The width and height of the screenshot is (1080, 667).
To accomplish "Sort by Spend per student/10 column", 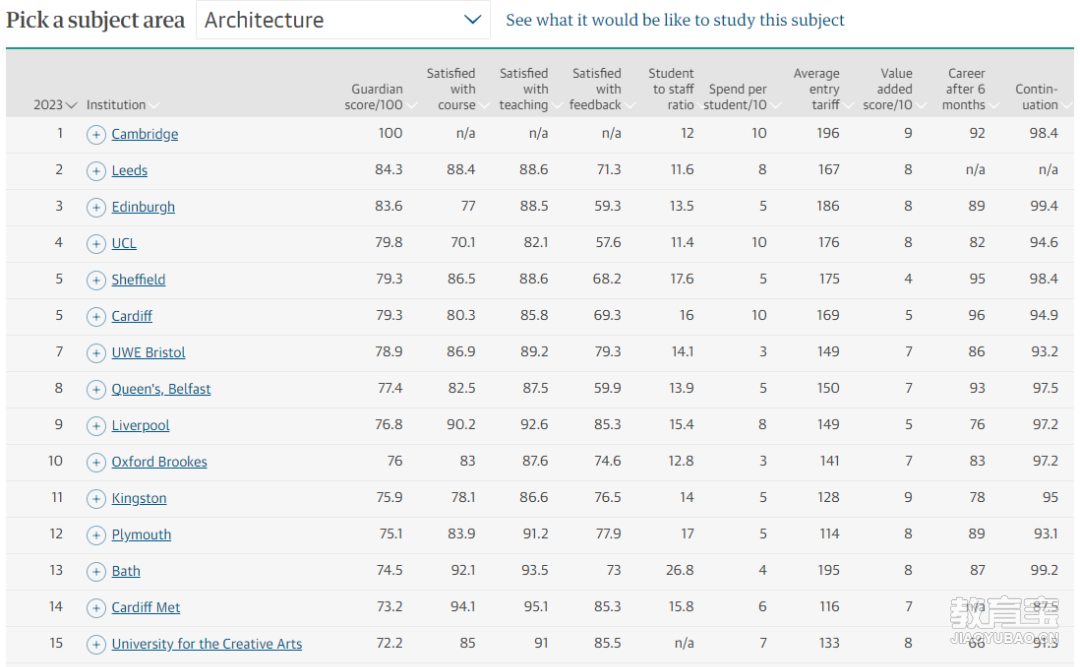I will 741,96.
